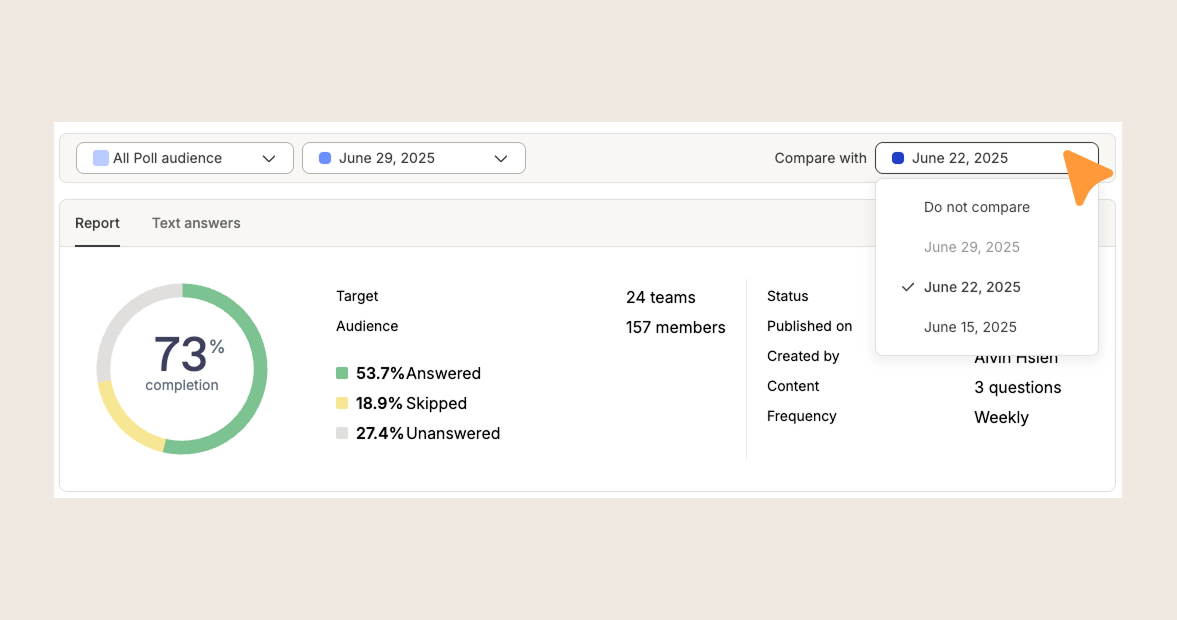Click the chevron in All Poll audience
The height and width of the screenshot is (620, 1177).
268,158
